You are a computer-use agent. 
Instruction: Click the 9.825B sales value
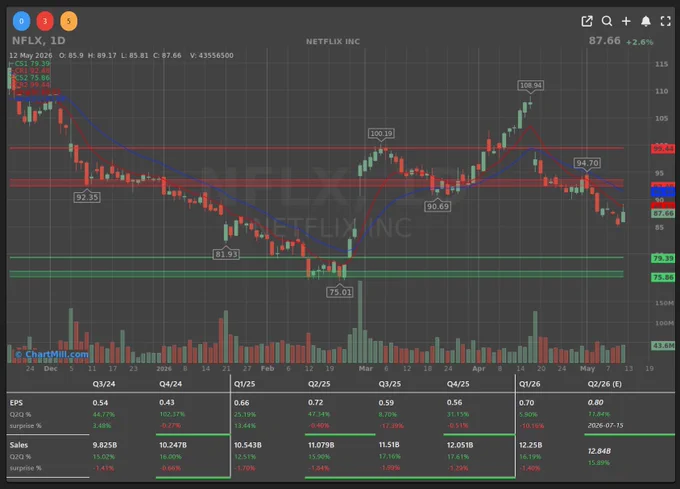(105, 445)
